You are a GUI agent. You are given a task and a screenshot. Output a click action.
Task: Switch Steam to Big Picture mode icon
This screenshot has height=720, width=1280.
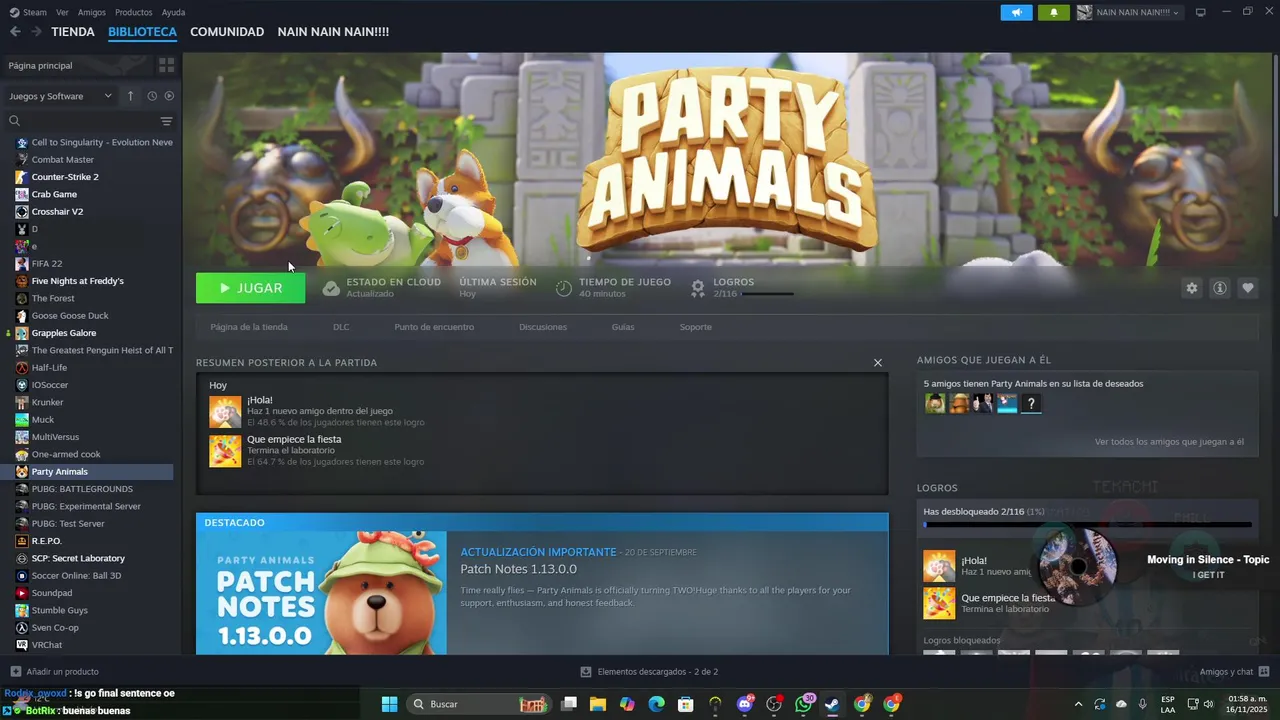coord(1201,12)
